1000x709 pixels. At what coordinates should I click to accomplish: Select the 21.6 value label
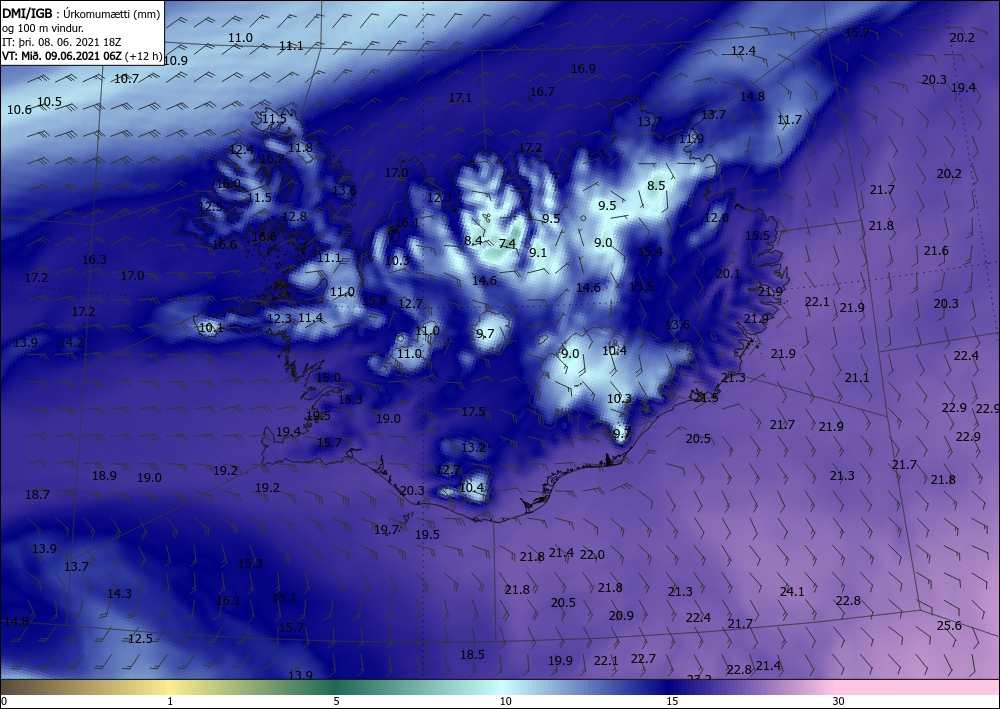tap(936, 251)
